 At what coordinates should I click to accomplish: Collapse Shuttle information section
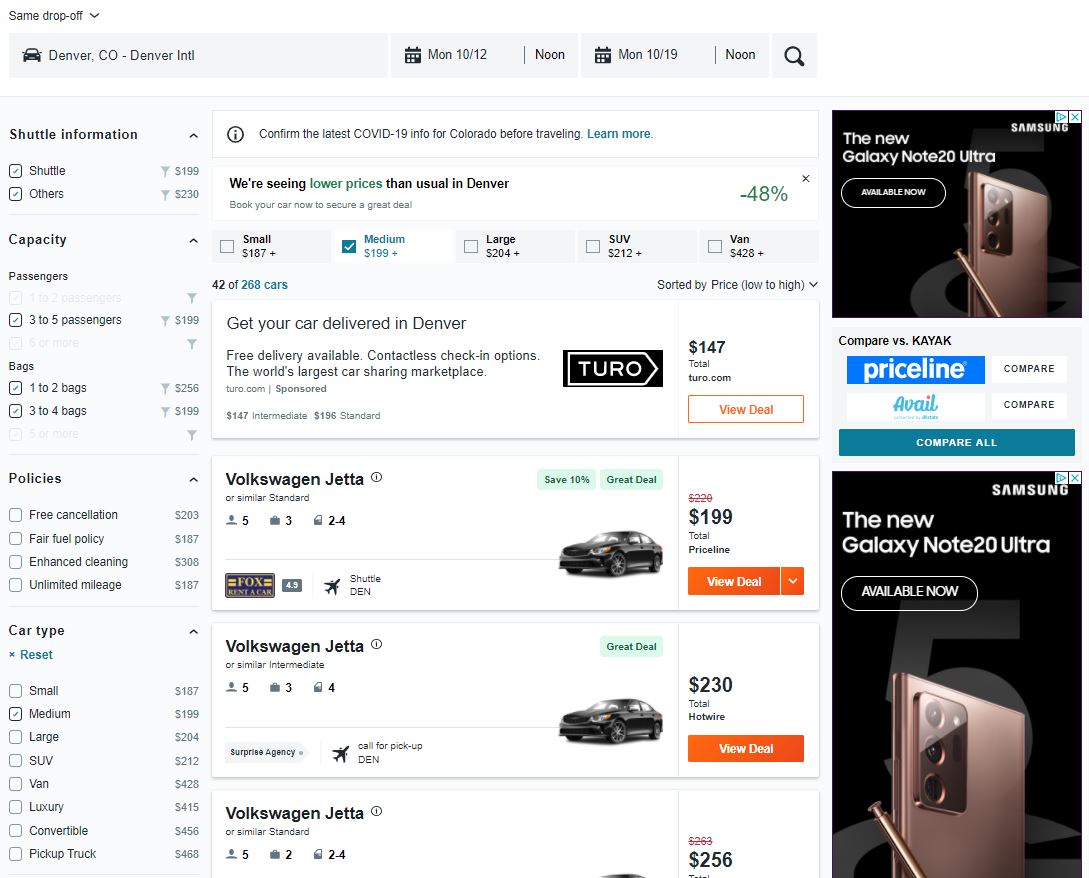click(x=193, y=135)
